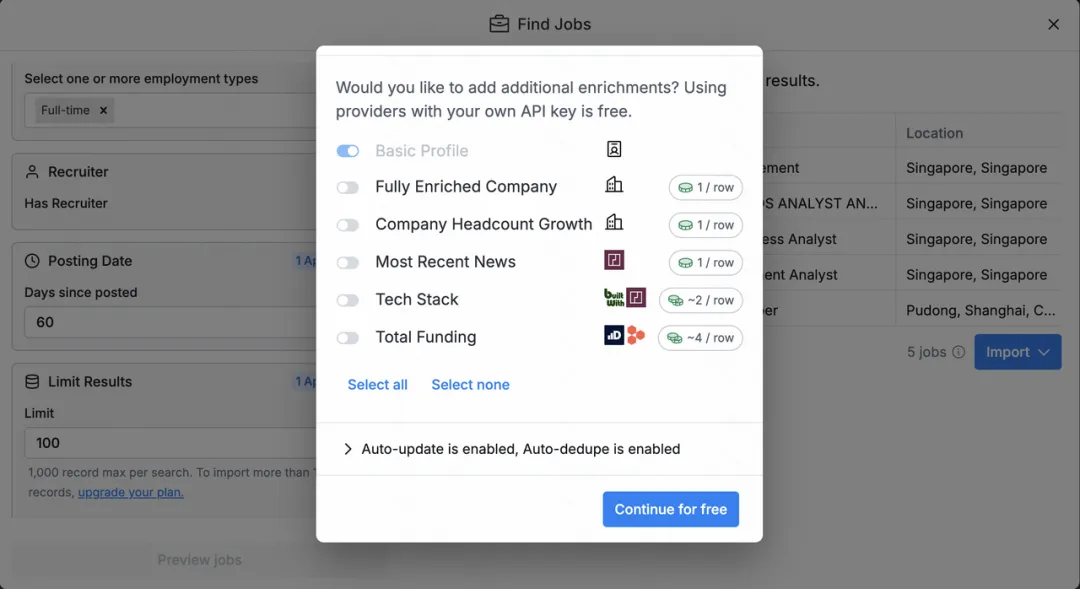Click the briefcase icon beside Find Jobs

[x=499, y=23]
